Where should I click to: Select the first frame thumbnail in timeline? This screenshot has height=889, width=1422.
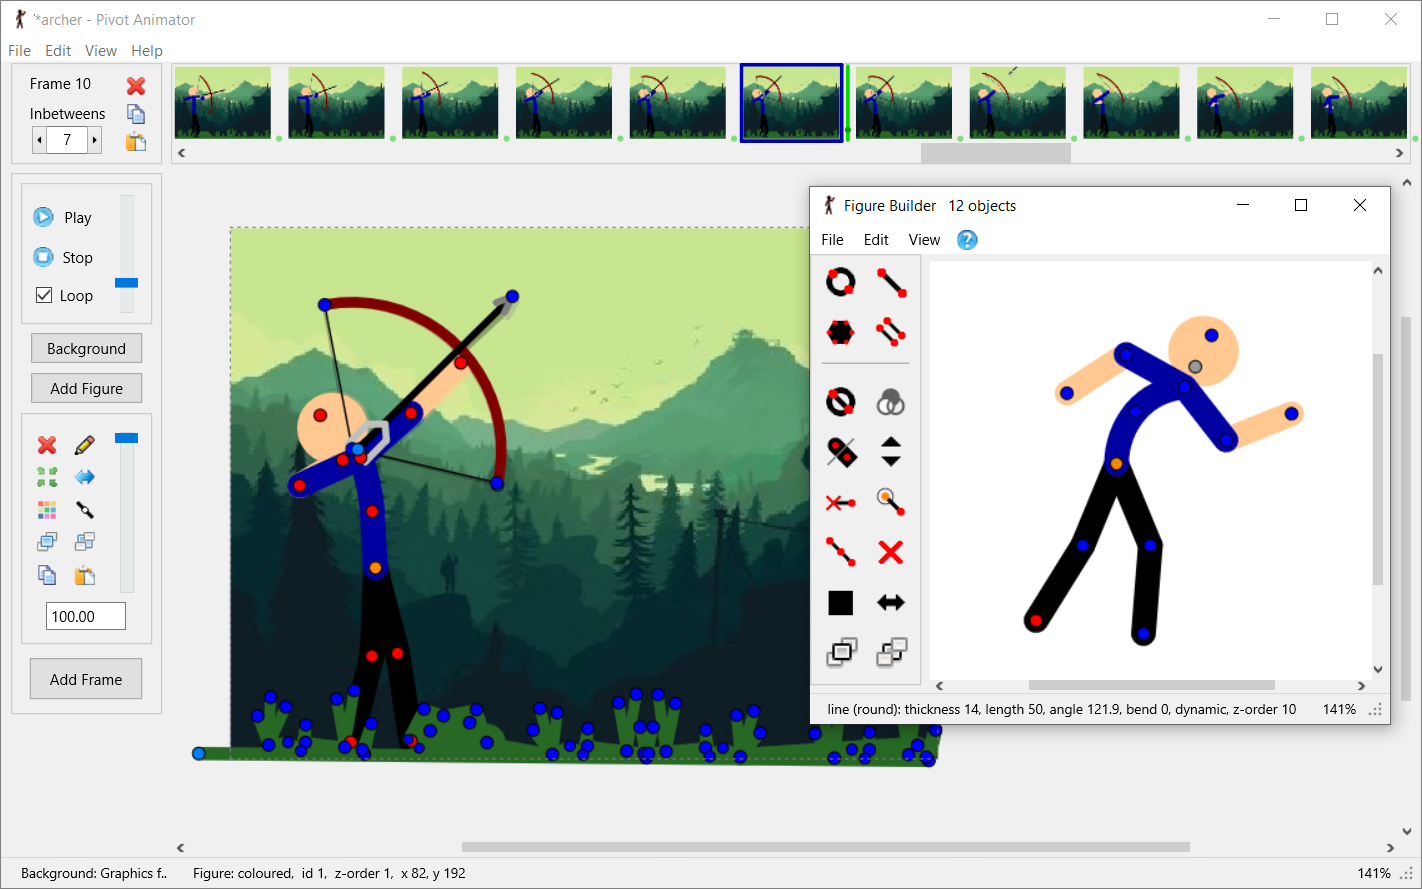coord(223,102)
